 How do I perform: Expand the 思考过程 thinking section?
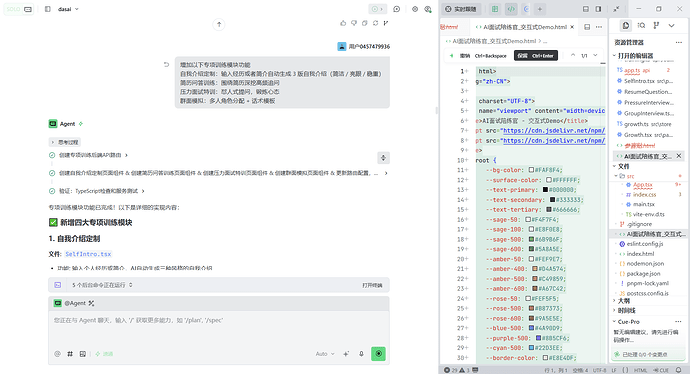pyautogui.click(x=65, y=142)
